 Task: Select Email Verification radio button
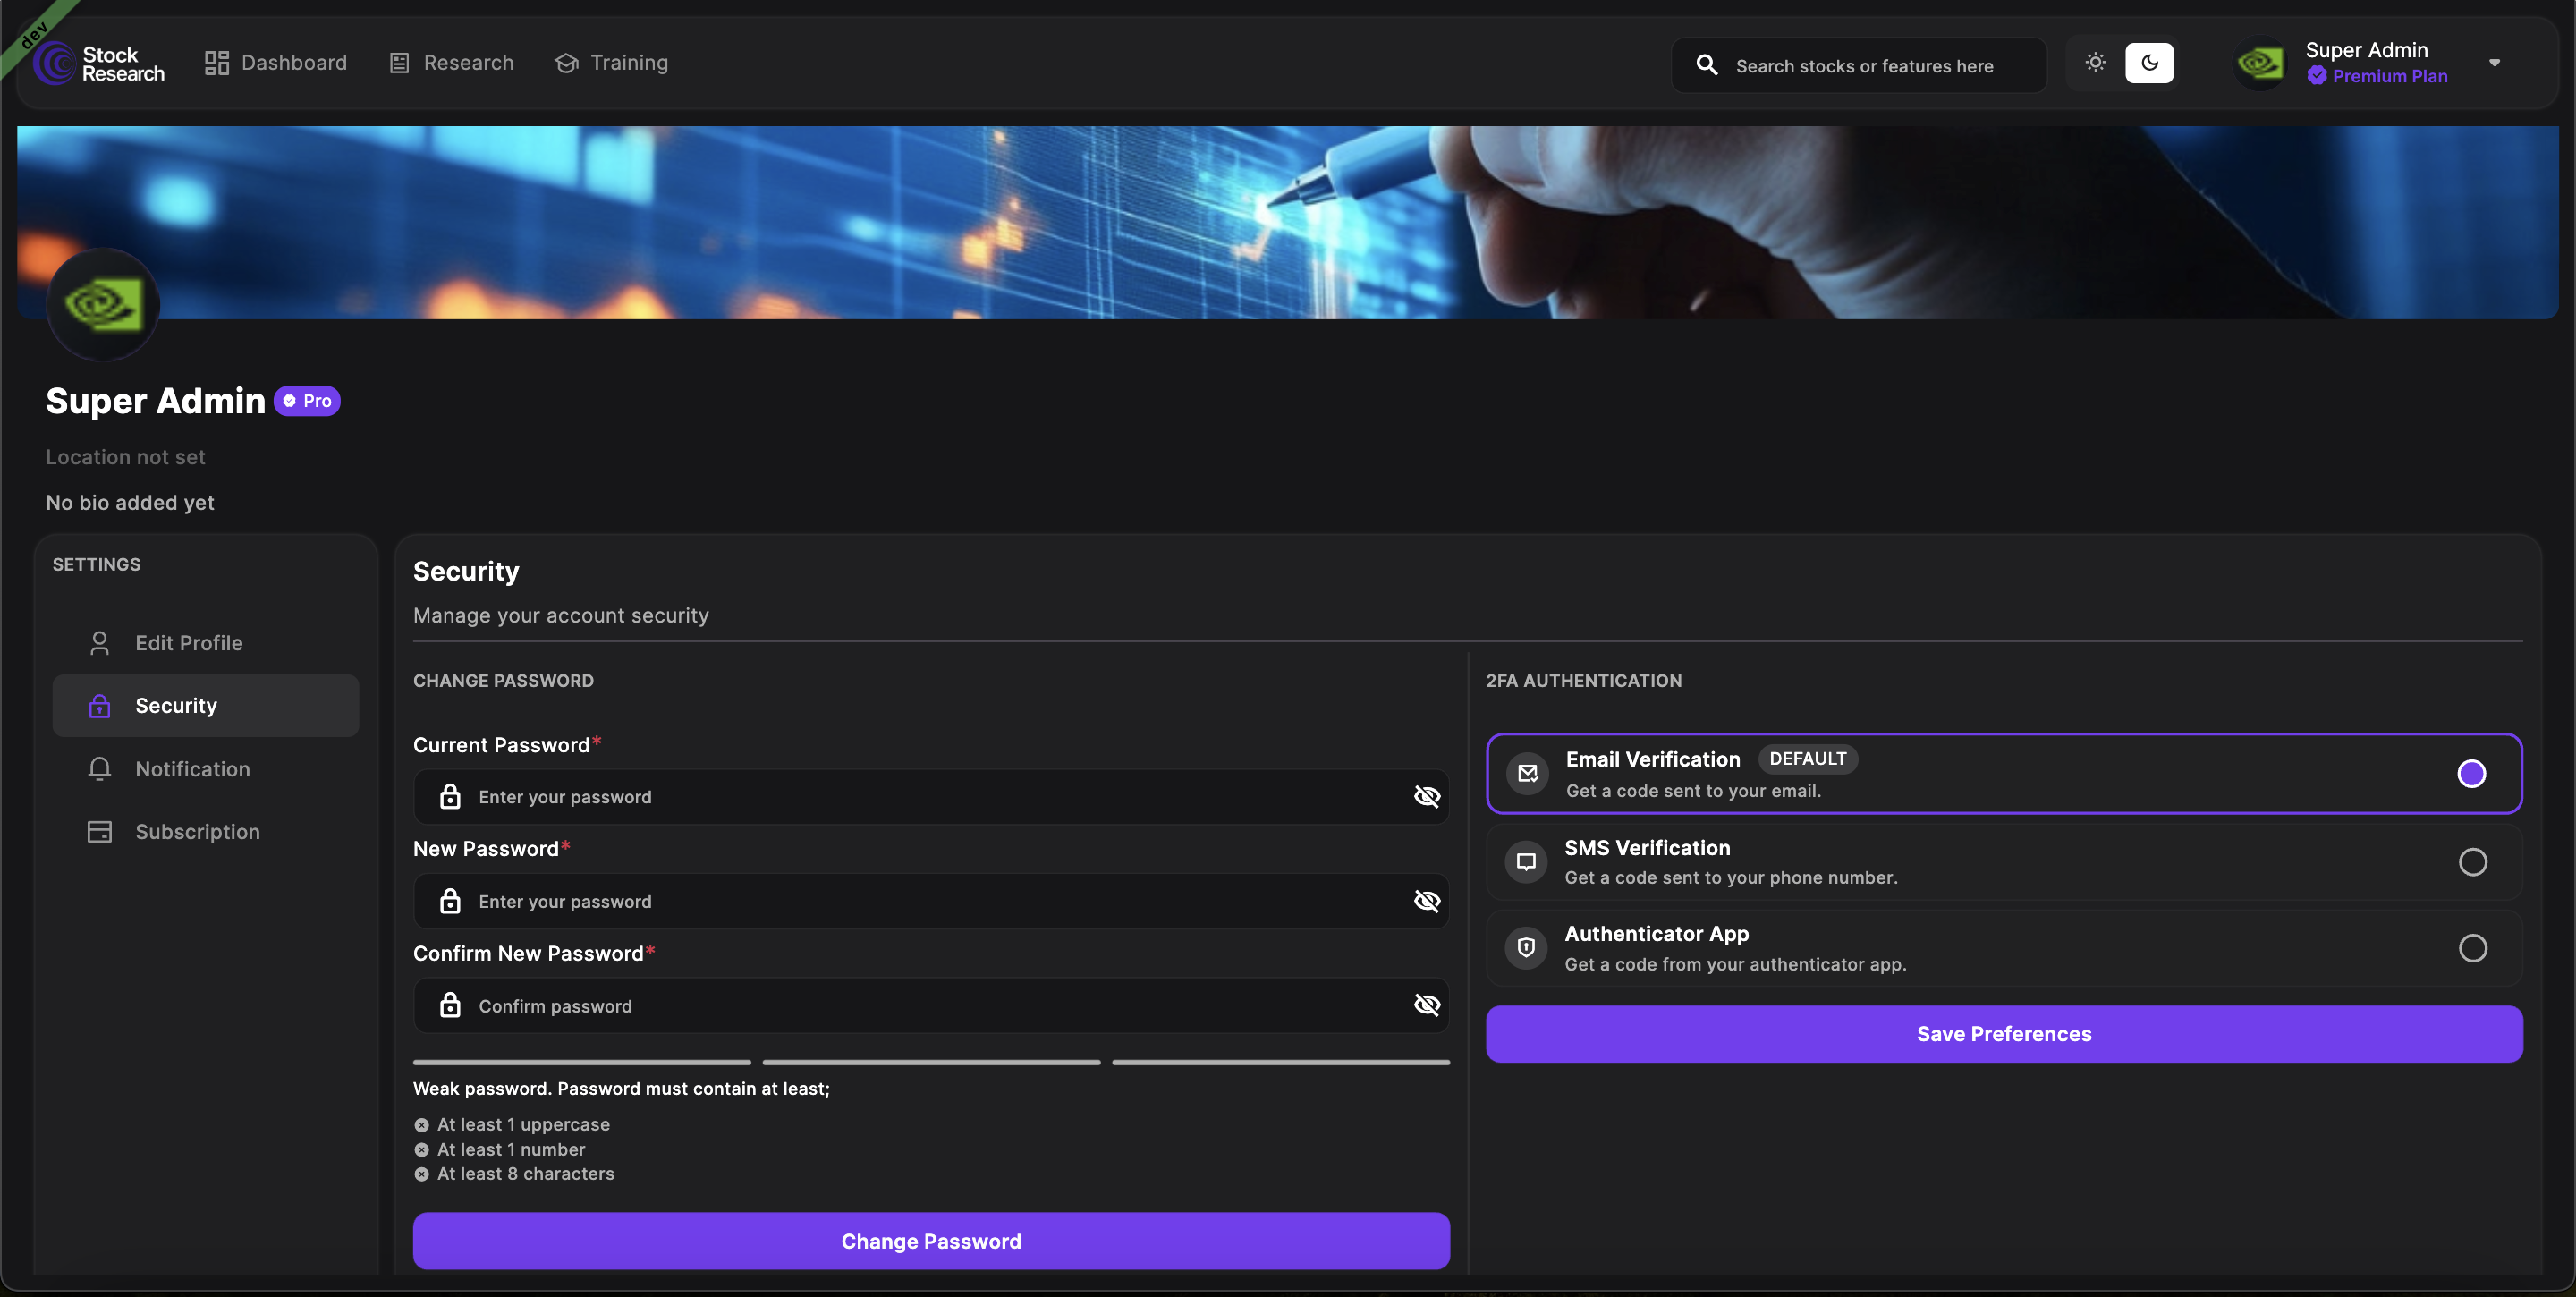pos(2471,774)
